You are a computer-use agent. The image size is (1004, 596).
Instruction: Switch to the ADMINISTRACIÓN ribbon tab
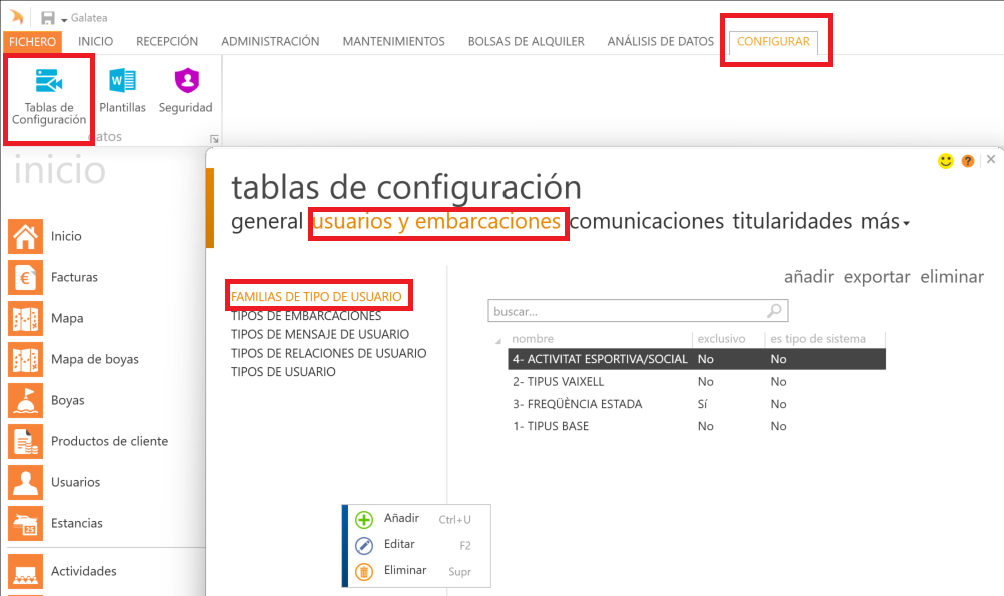pos(270,42)
